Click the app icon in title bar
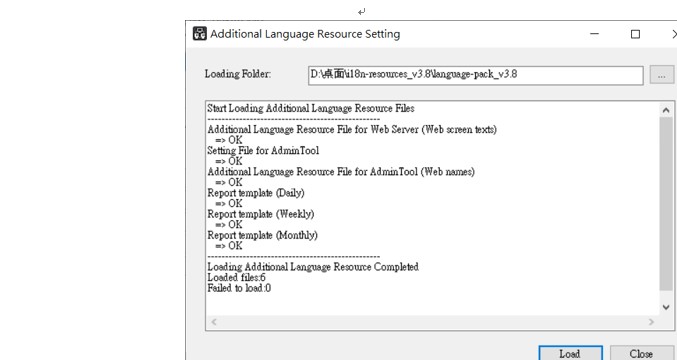 click(199, 34)
